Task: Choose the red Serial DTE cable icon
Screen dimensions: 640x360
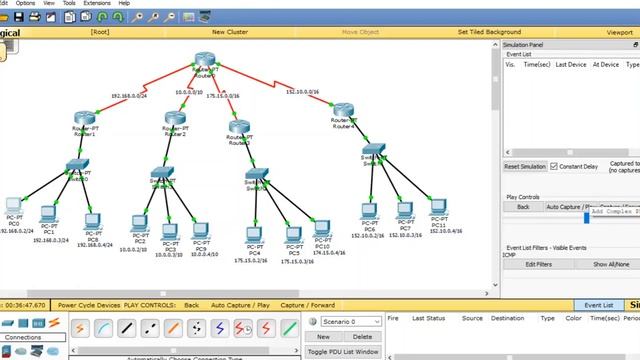Action: [266, 328]
